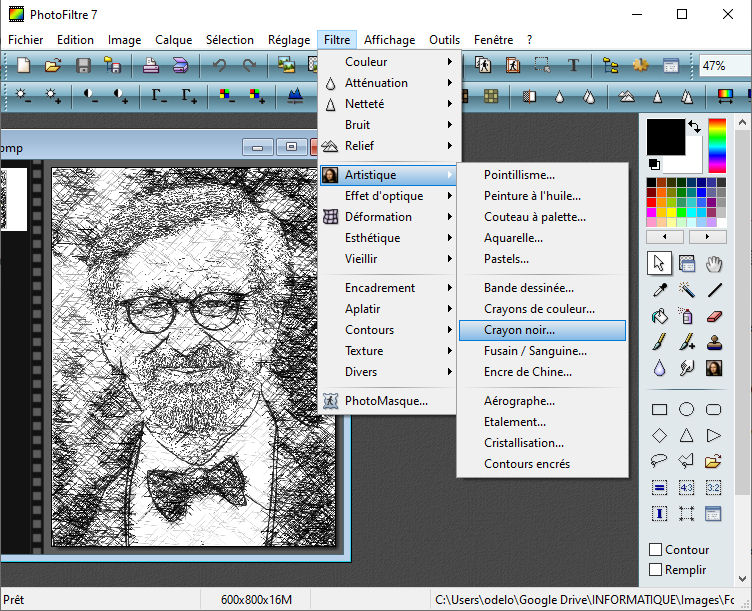Toggle the Remplir checkbox
The width and height of the screenshot is (752, 611).
[655, 569]
